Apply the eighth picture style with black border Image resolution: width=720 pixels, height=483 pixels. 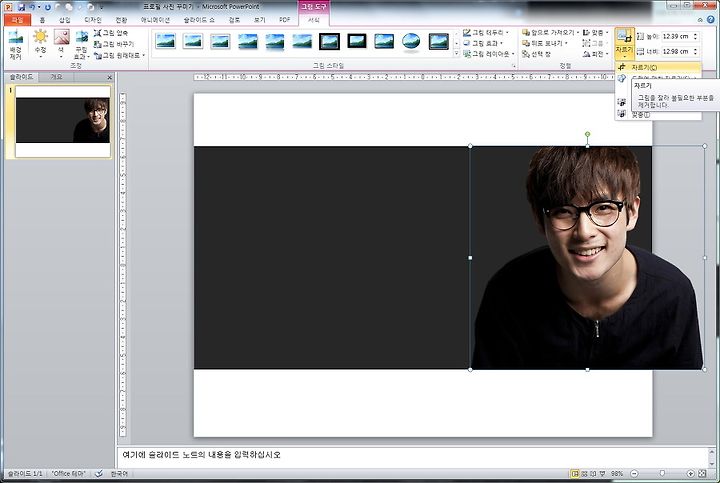click(x=357, y=41)
